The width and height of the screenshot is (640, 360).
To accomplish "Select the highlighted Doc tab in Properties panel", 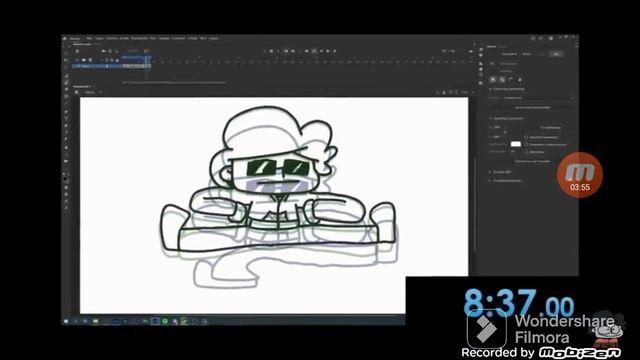I will point(556,54).
